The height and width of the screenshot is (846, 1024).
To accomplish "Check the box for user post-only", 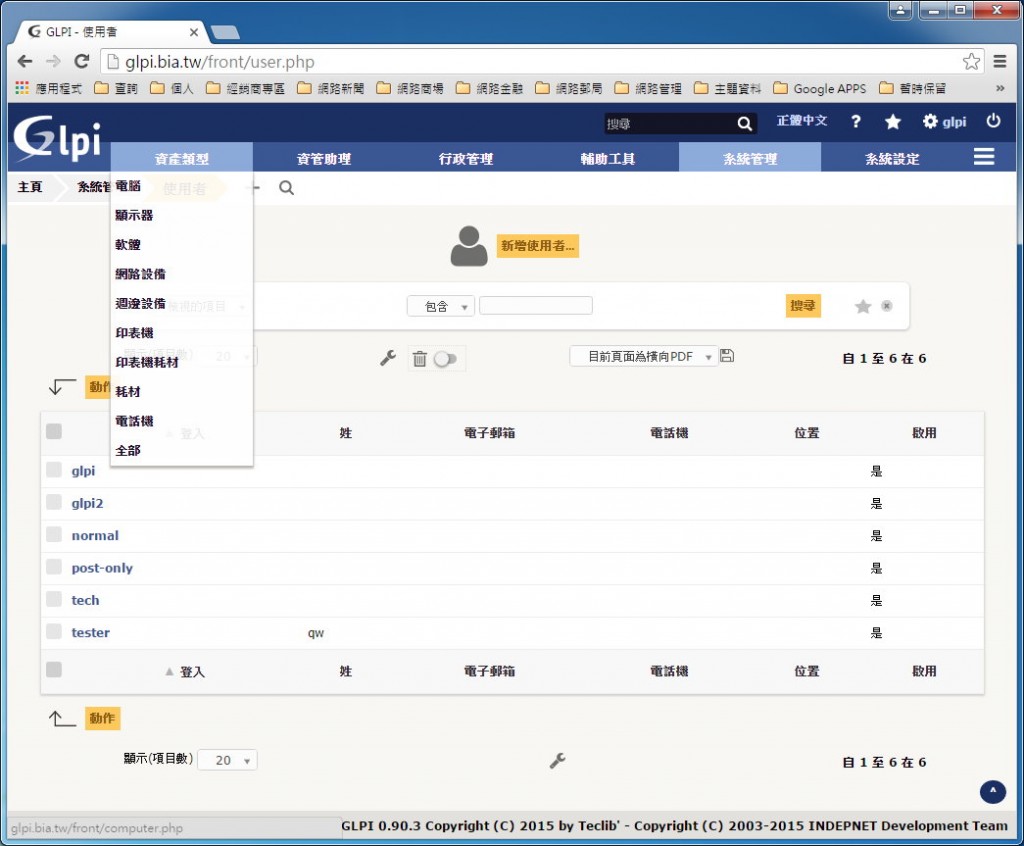I will [x=54, y=566].
